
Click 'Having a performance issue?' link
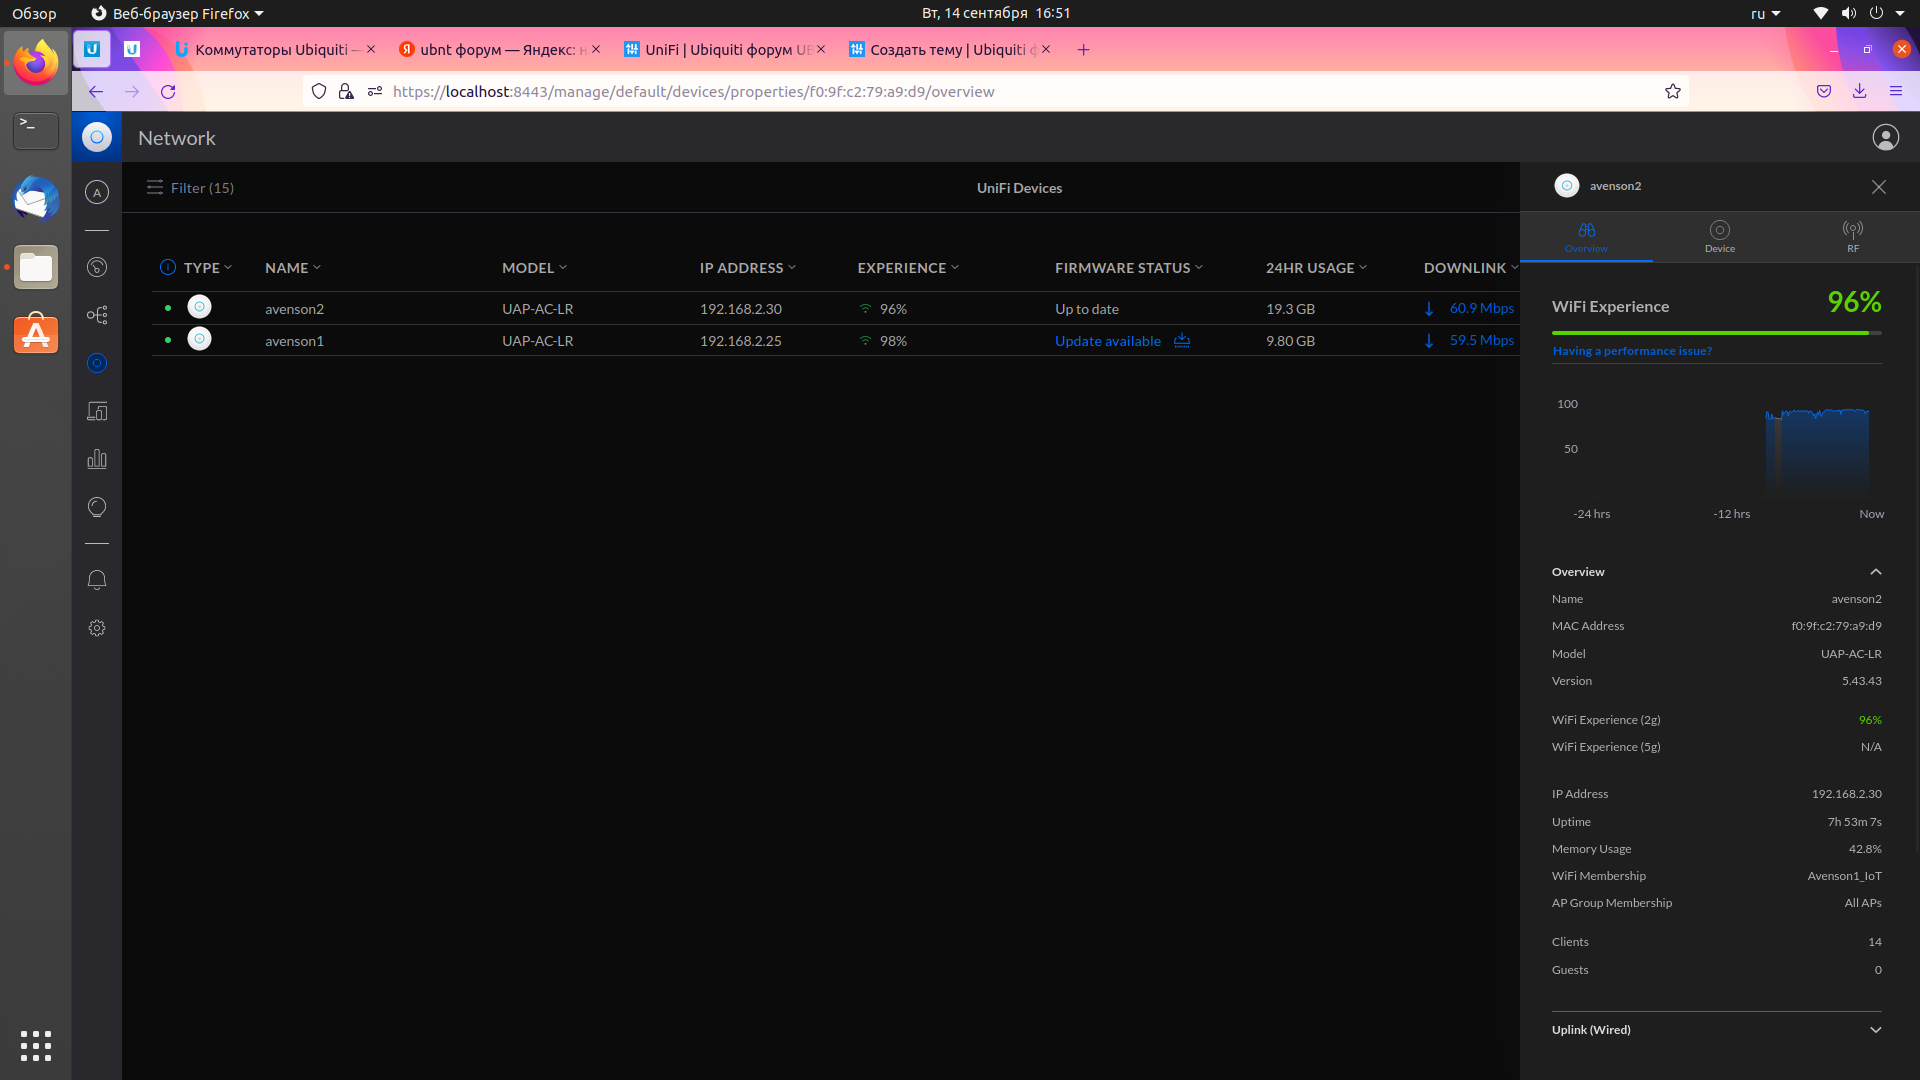pyautogui.click(x=1632, y=351)
